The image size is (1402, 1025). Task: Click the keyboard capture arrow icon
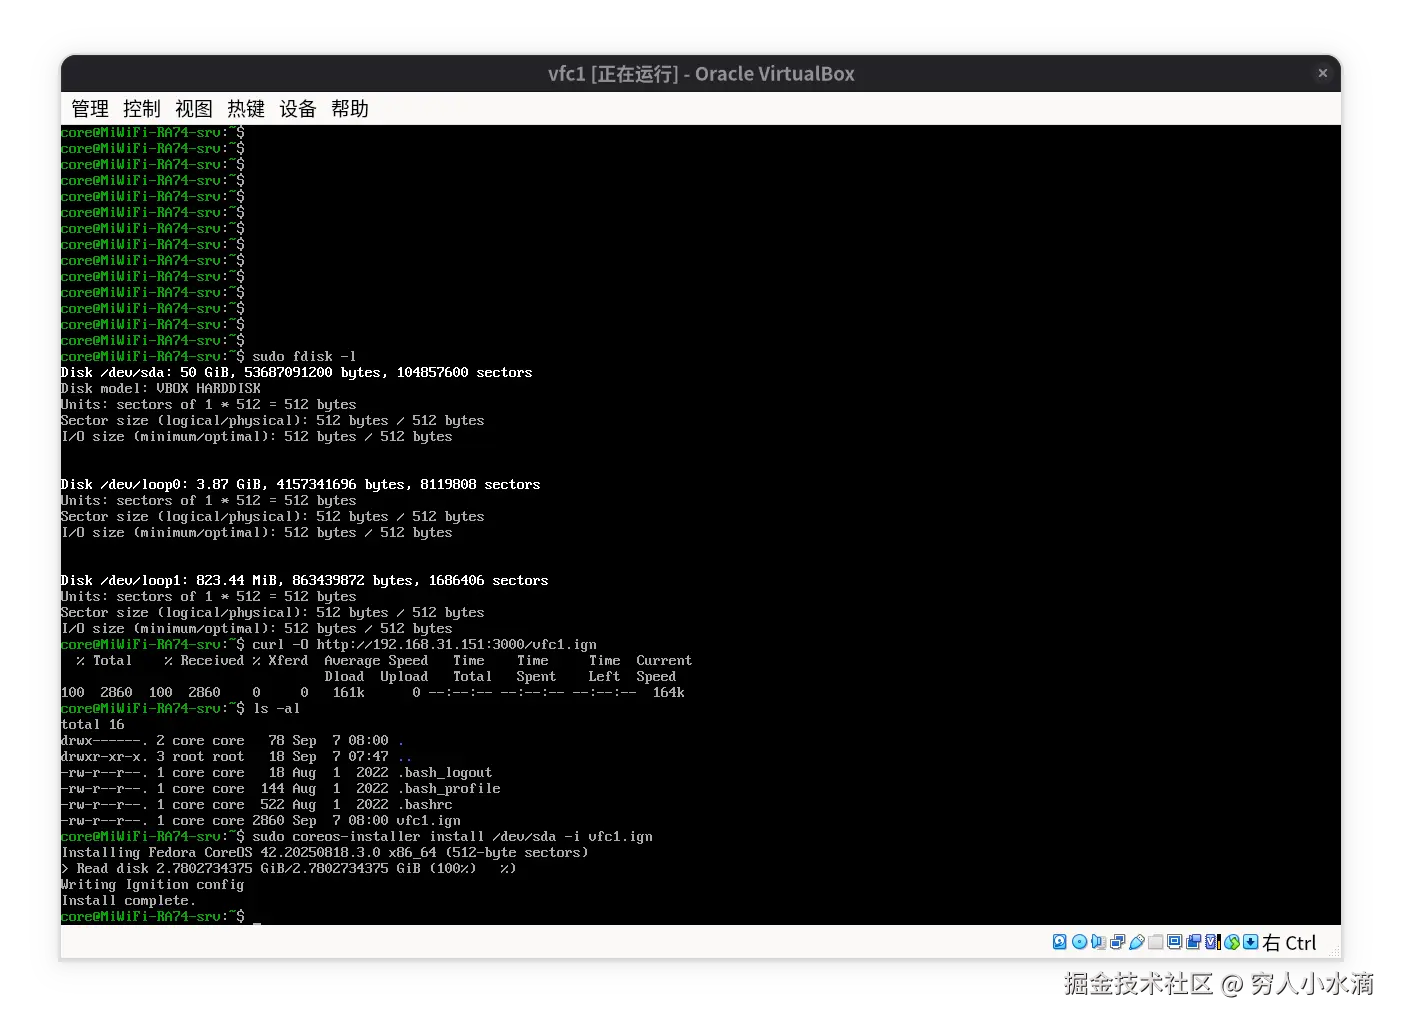[x=1251, y=942]
